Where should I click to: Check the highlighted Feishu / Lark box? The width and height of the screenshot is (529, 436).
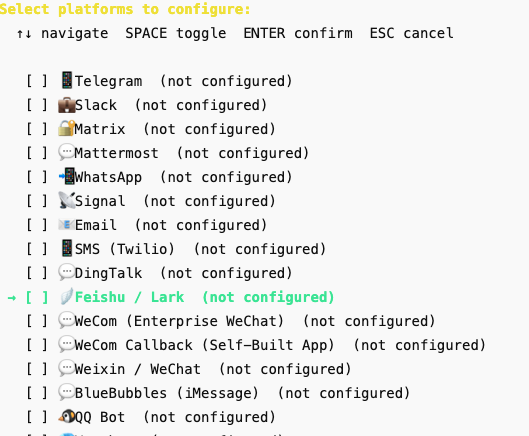(x=37, y=297)
